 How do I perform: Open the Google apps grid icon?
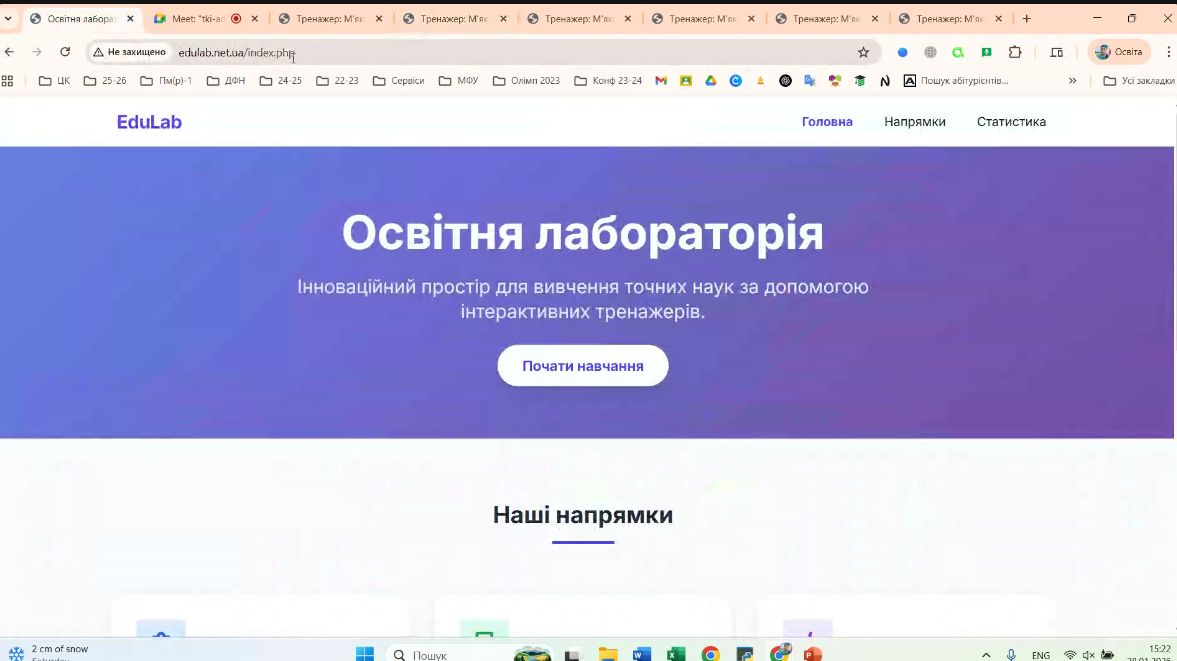pos(8,81)
